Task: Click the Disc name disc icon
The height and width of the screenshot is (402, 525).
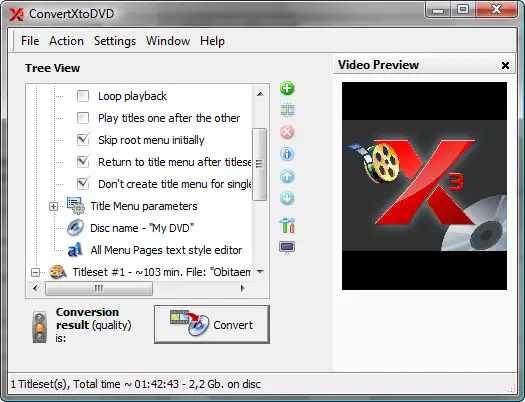Action: pos(75,228)
